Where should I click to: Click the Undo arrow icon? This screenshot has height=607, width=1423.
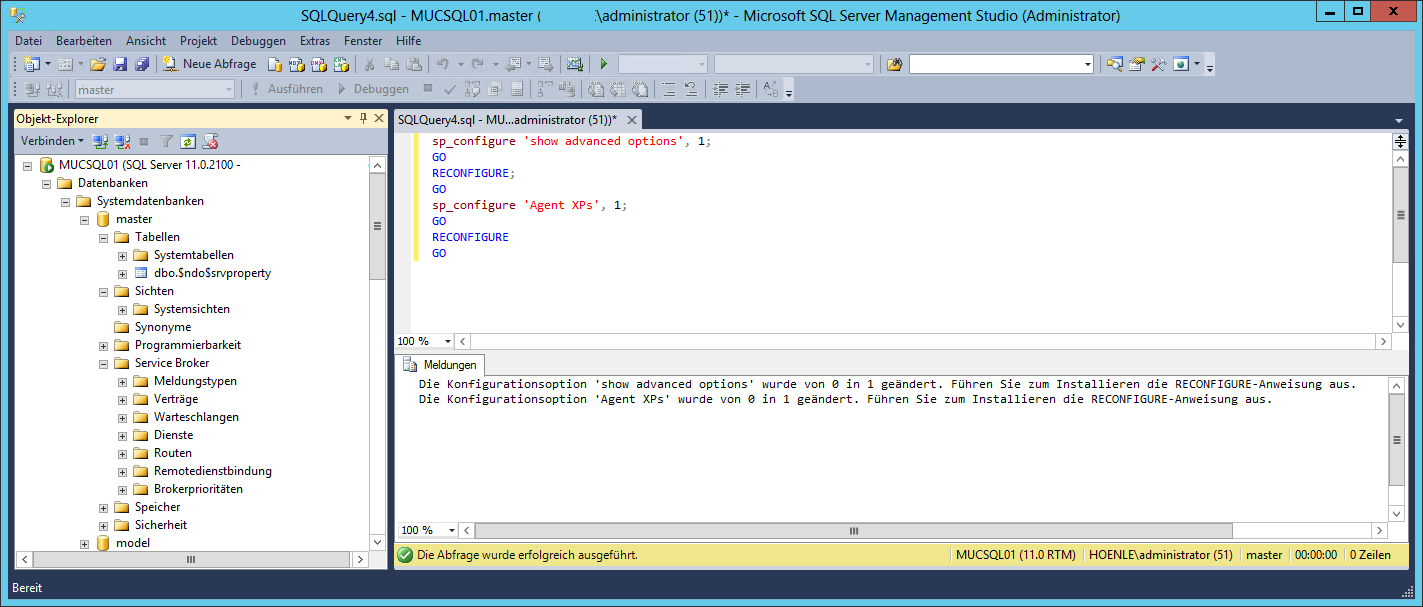click(443, 64)
